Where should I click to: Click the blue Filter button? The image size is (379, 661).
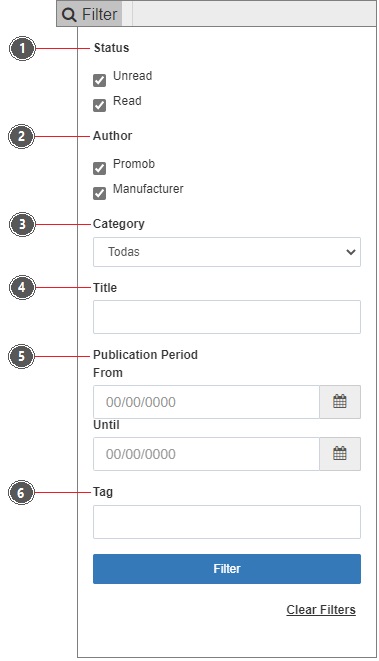coord(227,569)
